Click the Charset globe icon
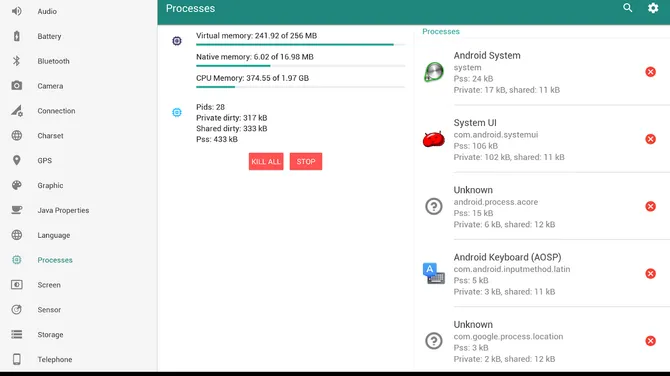This screenshot has width=670, height=376. point(17,135)
